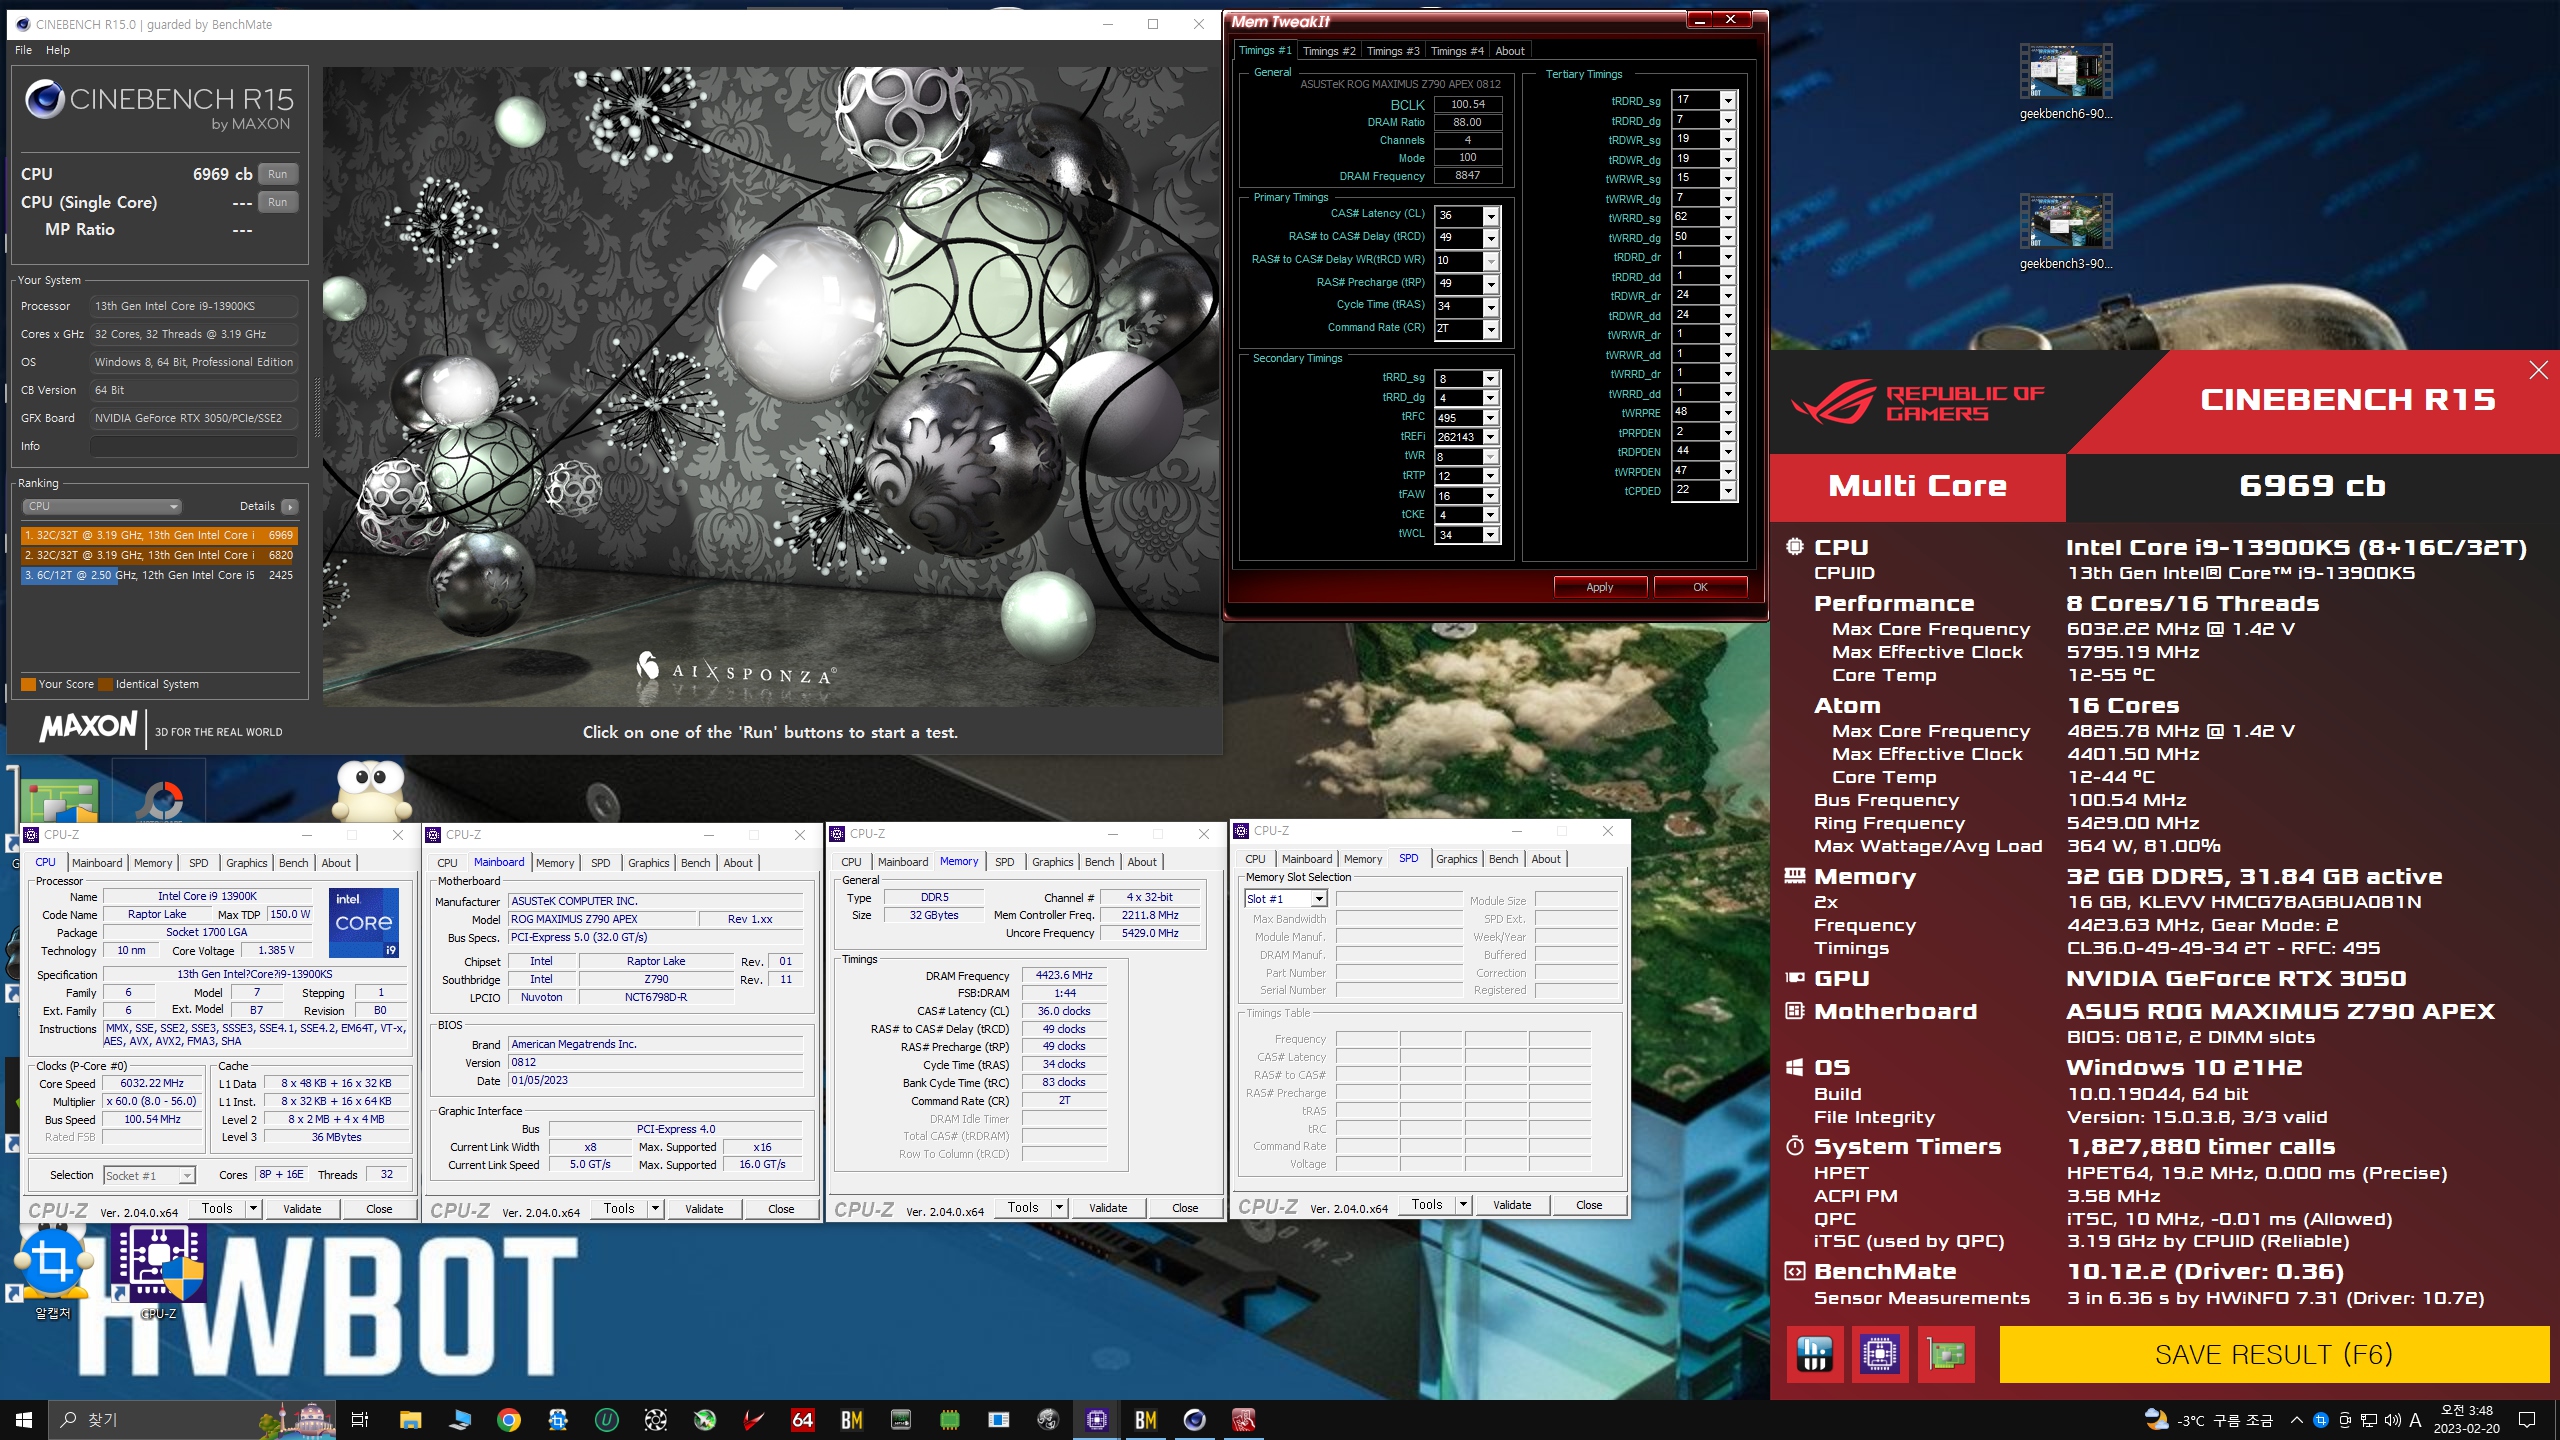This screenshot has width=2560, height=1440.
Task: Open geekbench6 screenshot file on desktop
Action: click(x=2065, y=82)
